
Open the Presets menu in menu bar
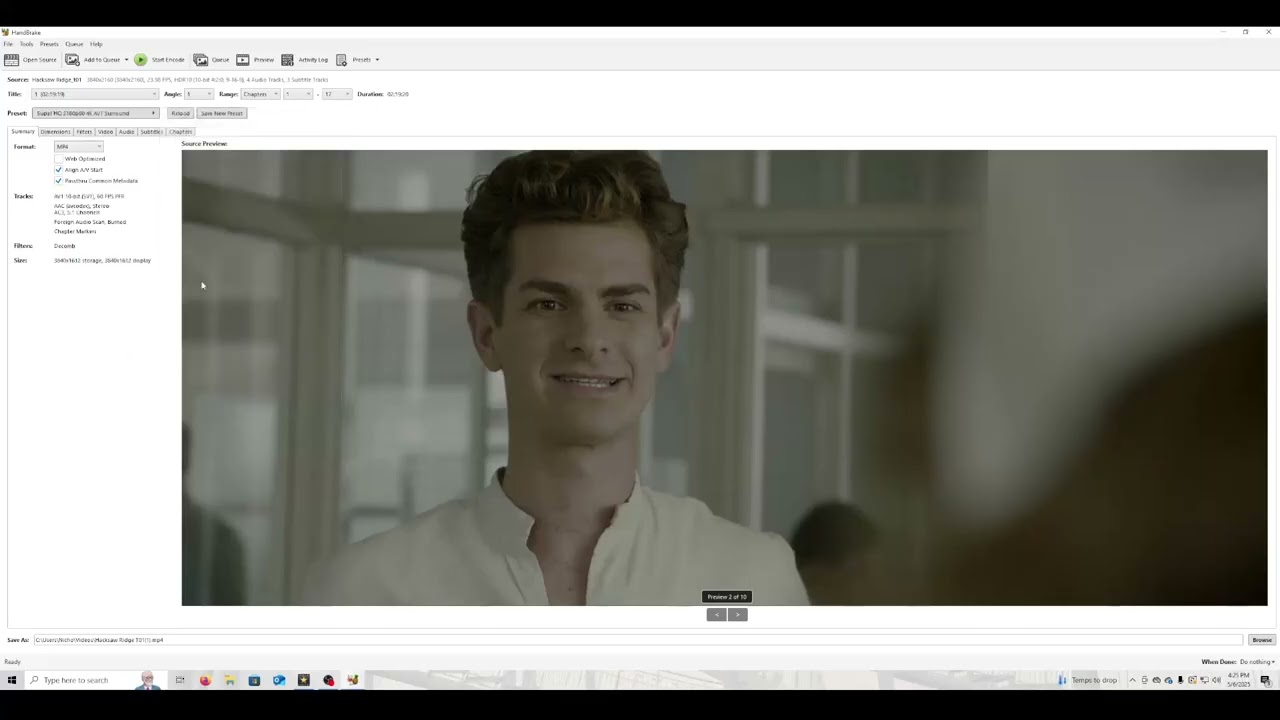49,44
